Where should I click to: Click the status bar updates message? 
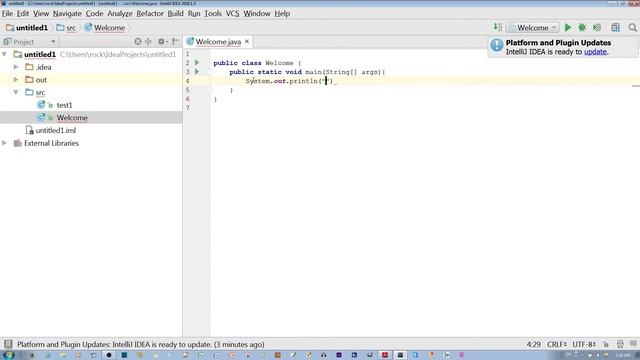140,344
